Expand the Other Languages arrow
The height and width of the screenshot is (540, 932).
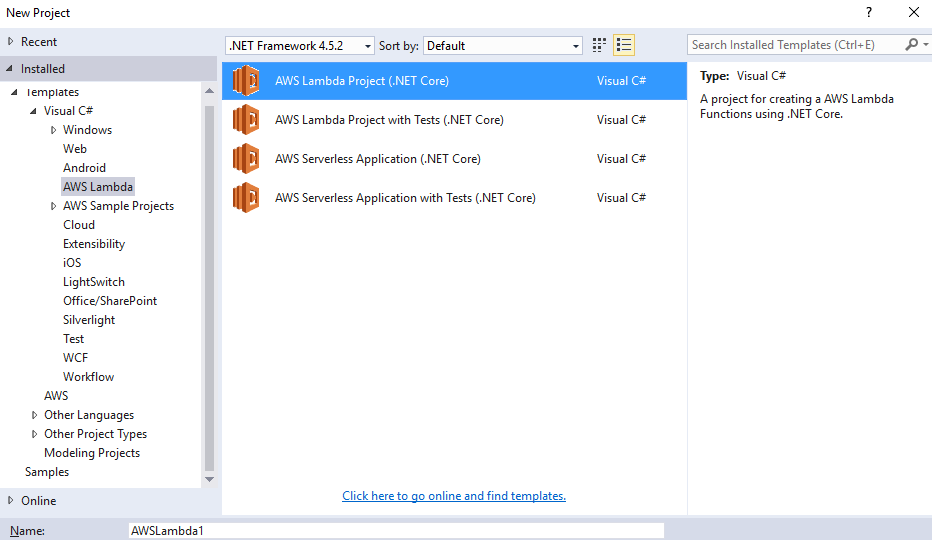34,415
